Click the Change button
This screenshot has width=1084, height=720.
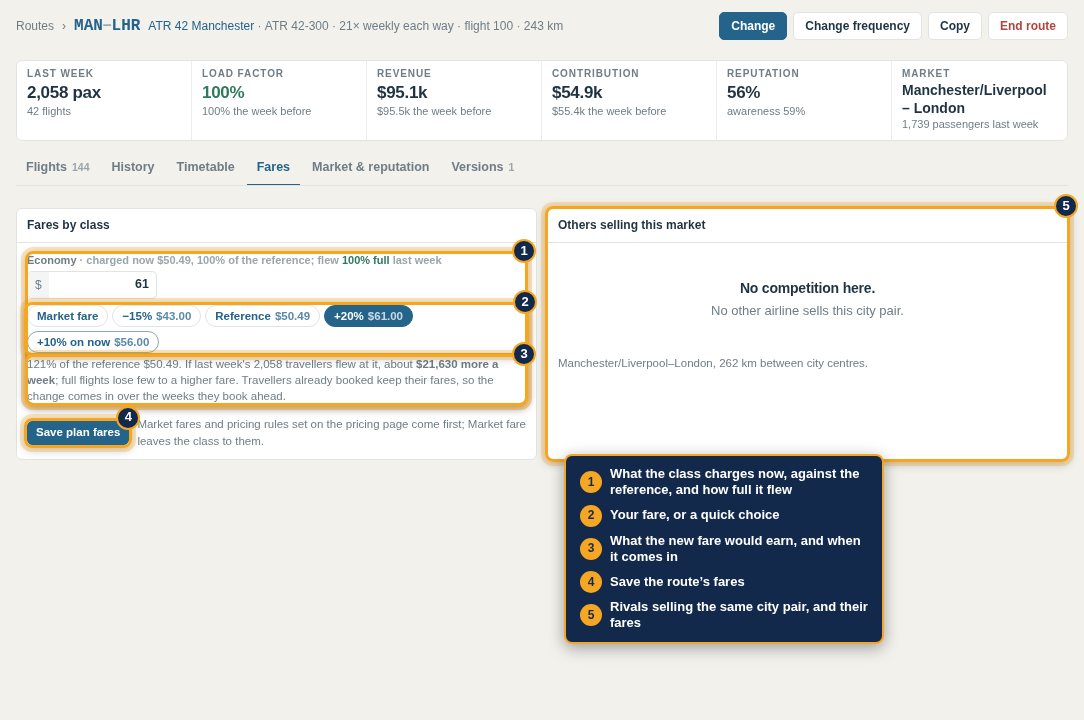tap(752, 26)
